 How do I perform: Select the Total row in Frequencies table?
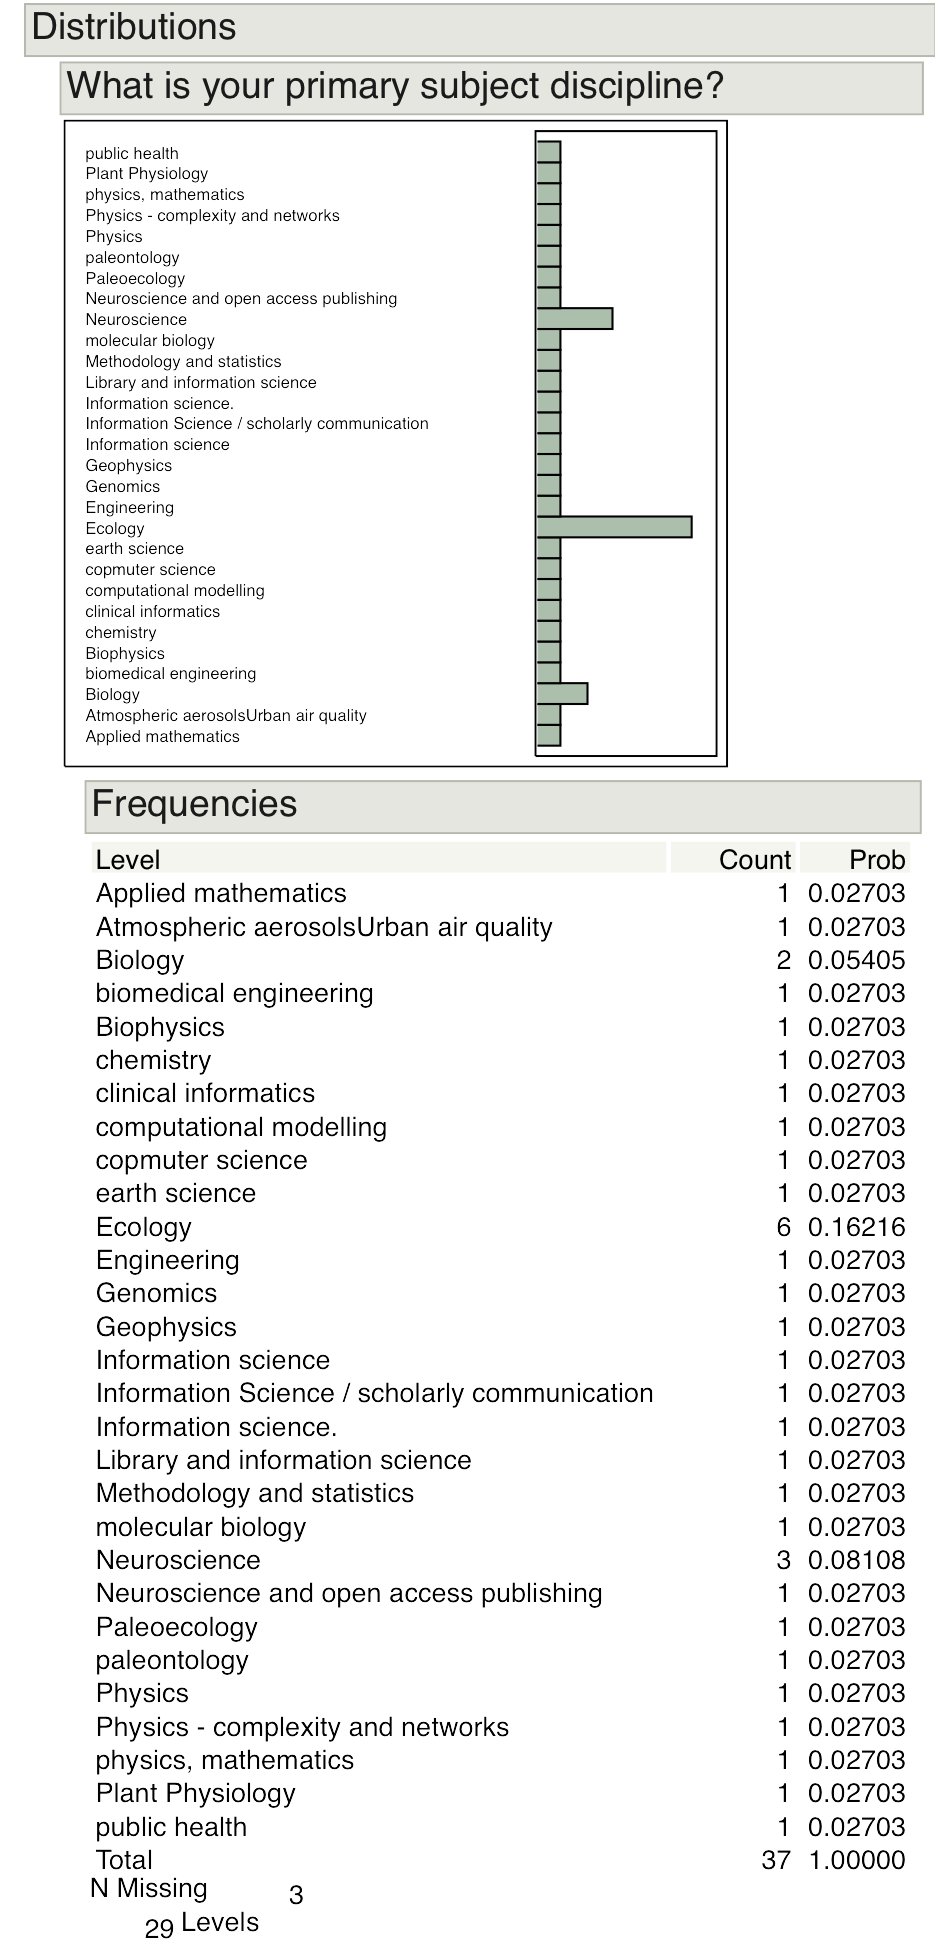click(124, 1860)
